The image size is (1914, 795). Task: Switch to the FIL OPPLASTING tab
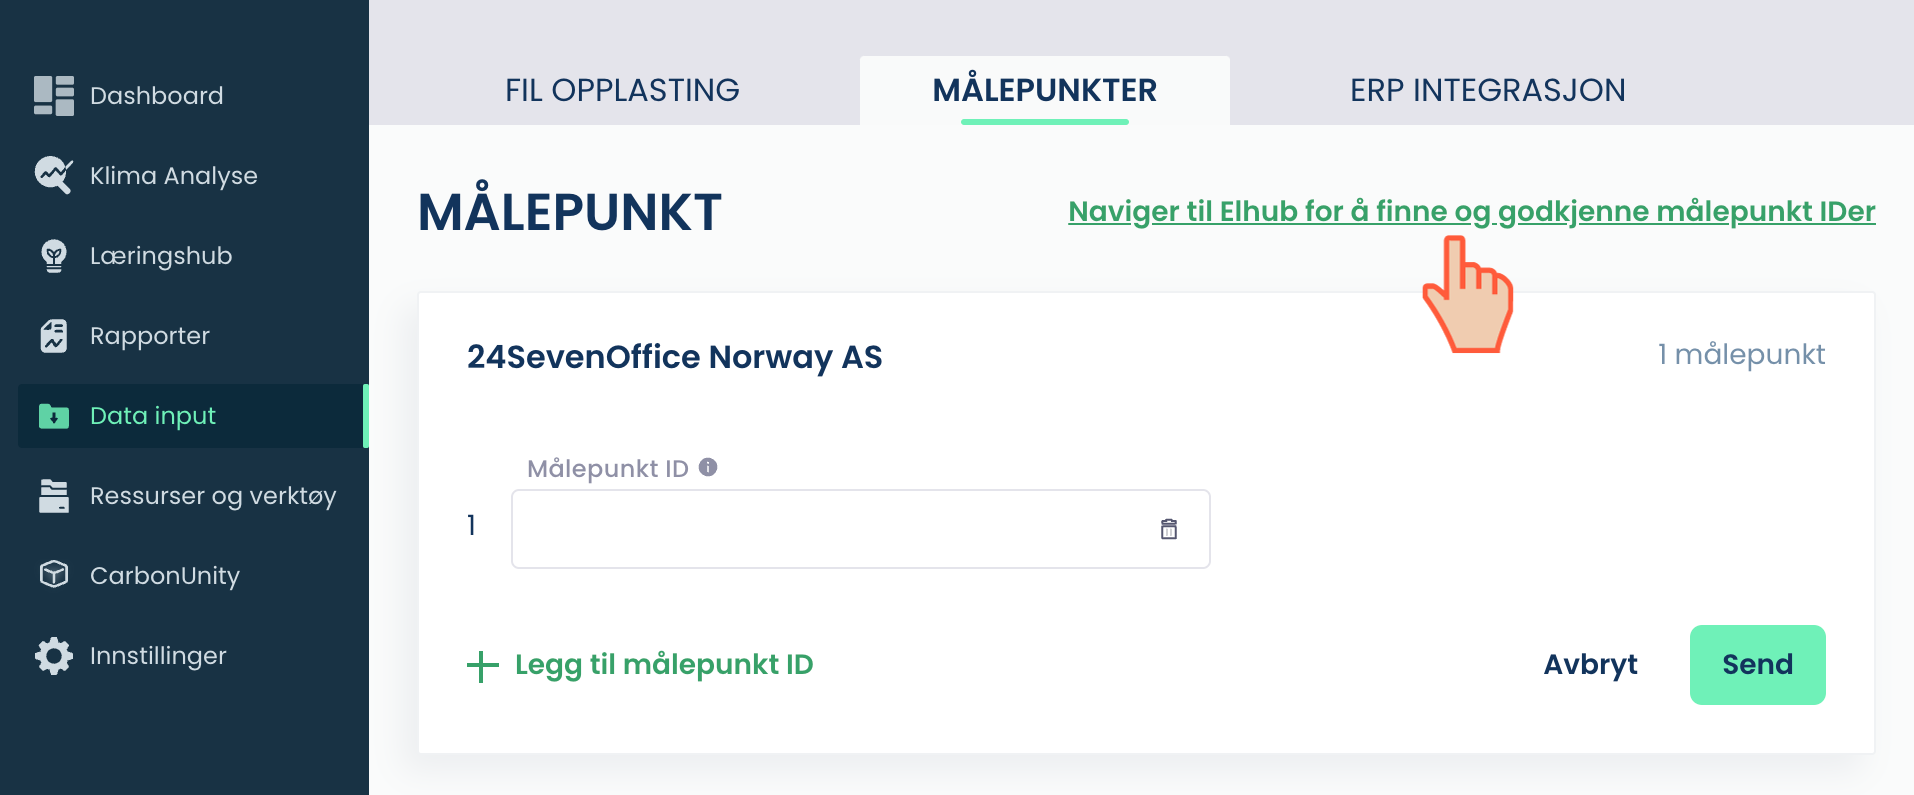pyautogui.click(x=622, y=90)
